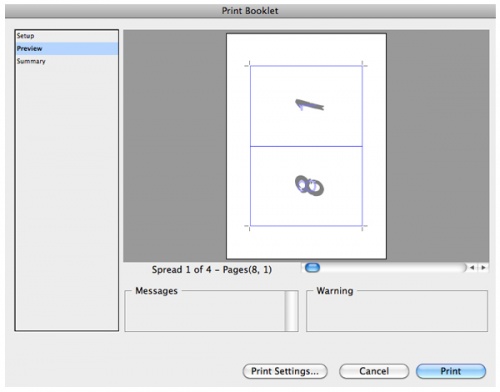Click inside the Messages text area
Viewport: 500px width, 392px height.
click(x=205, y=312)
